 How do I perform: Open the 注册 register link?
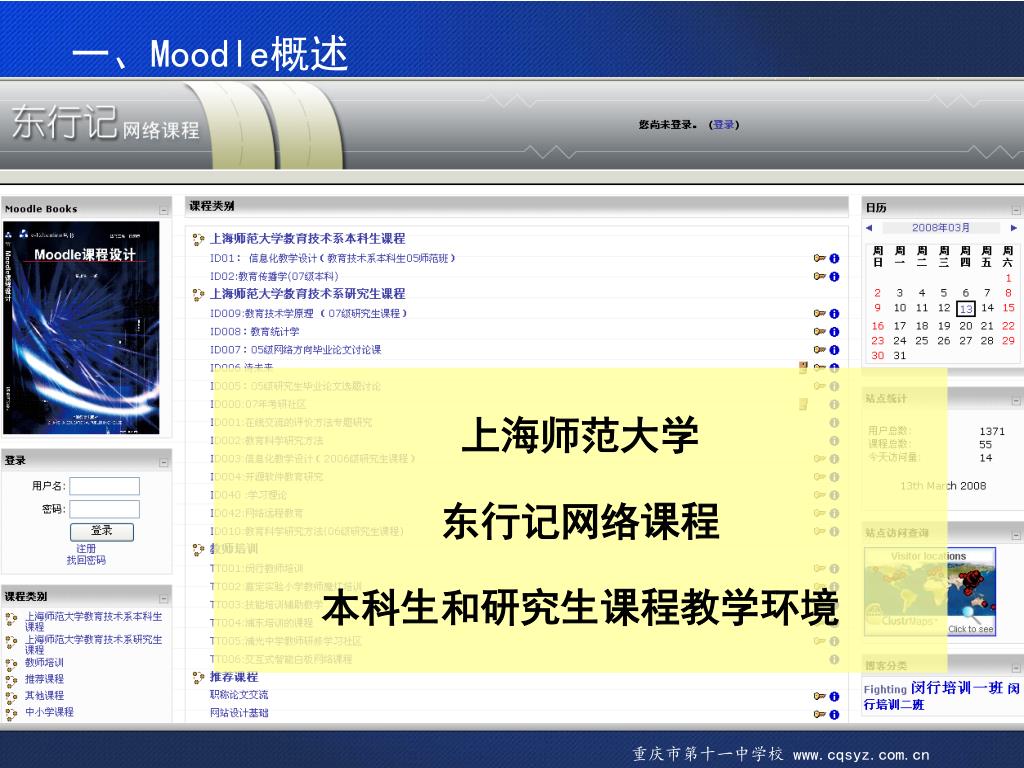coord(86,549)
